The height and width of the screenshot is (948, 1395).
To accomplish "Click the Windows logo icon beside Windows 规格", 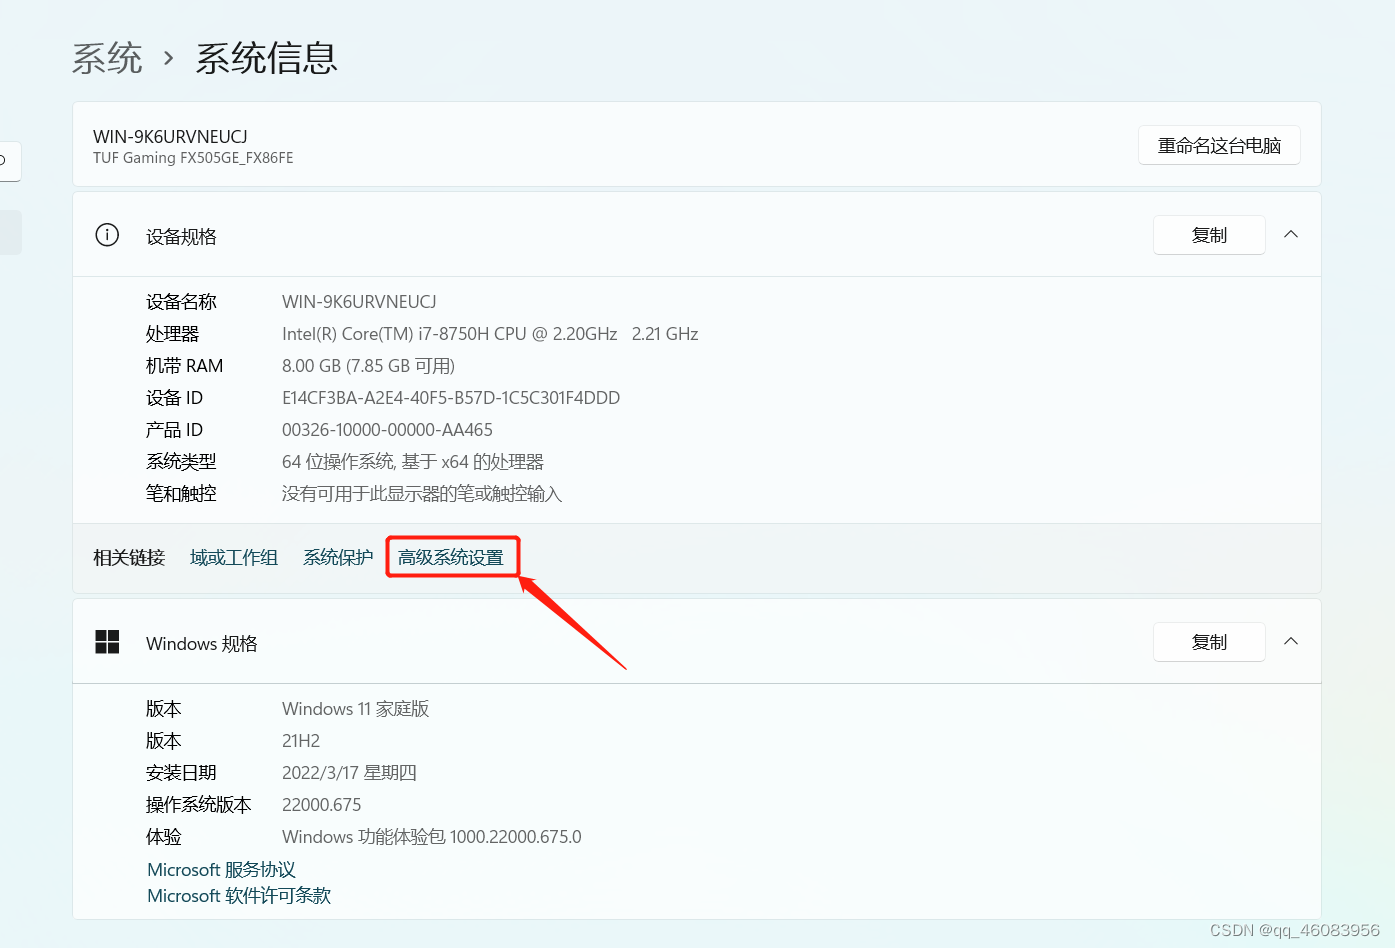I will click(107, 642).
